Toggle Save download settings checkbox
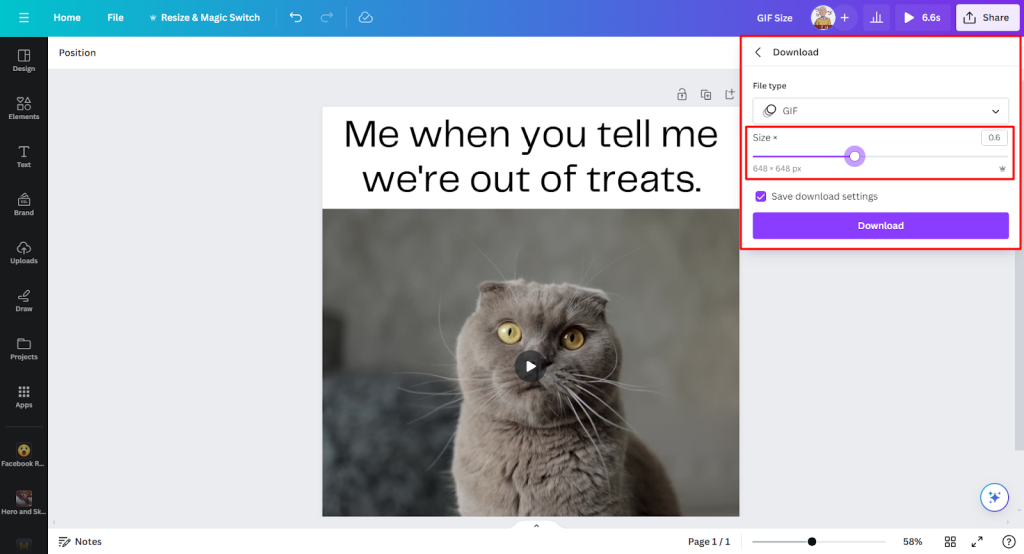Viewport: 1024px width, 554px height. (761, 197)
